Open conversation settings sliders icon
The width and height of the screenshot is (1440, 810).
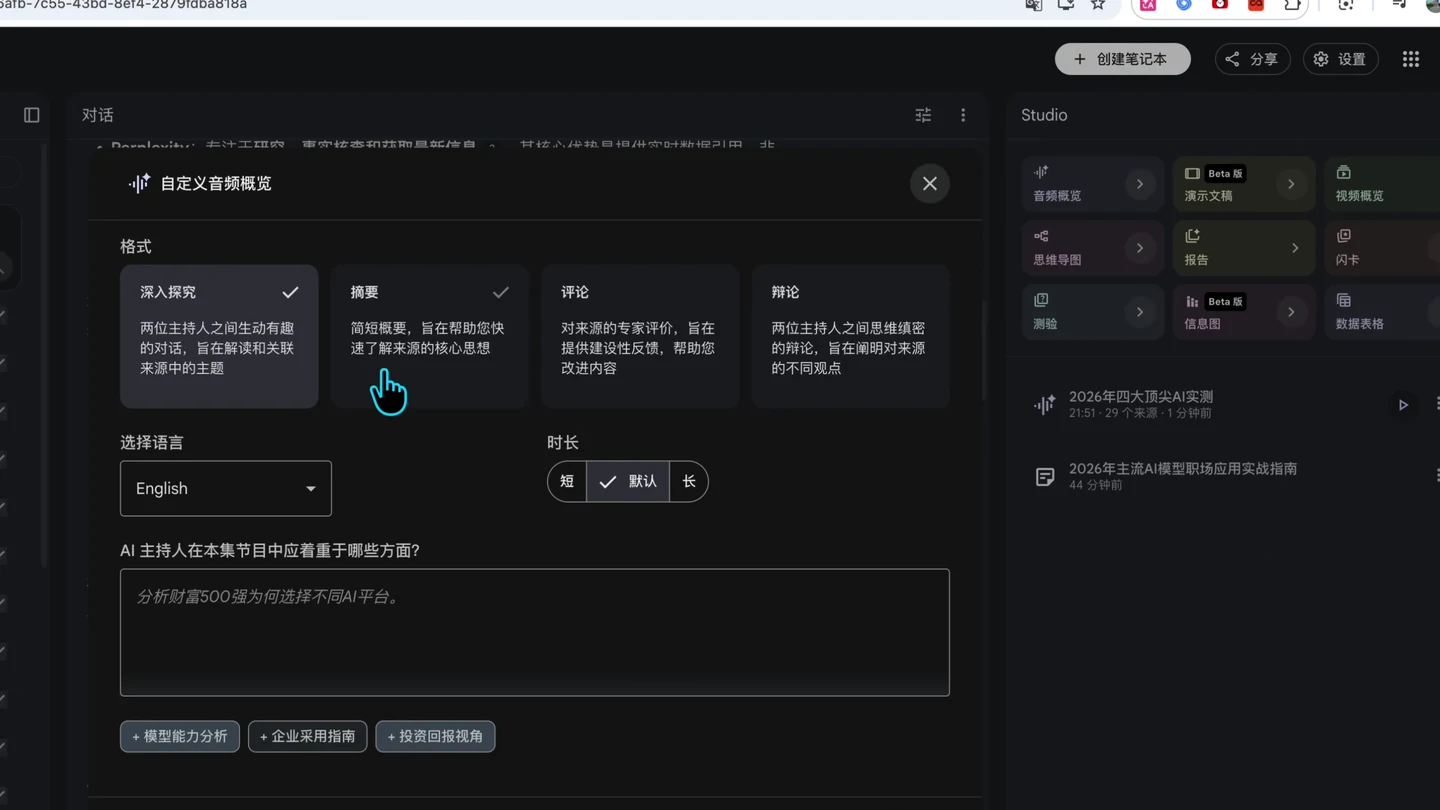(923, 115)
